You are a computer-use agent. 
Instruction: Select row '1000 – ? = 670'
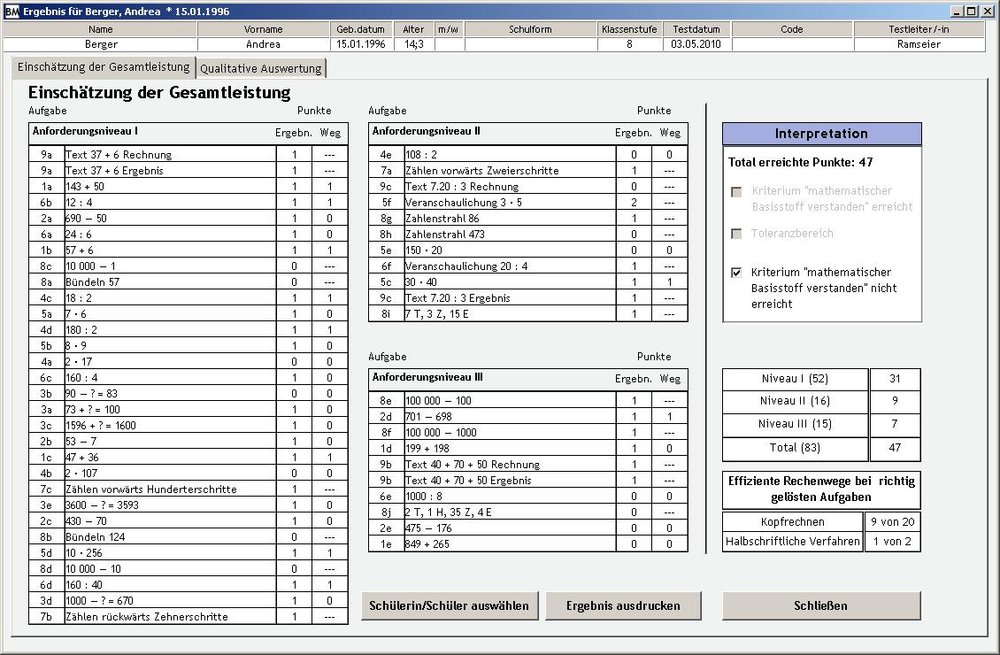188,601
